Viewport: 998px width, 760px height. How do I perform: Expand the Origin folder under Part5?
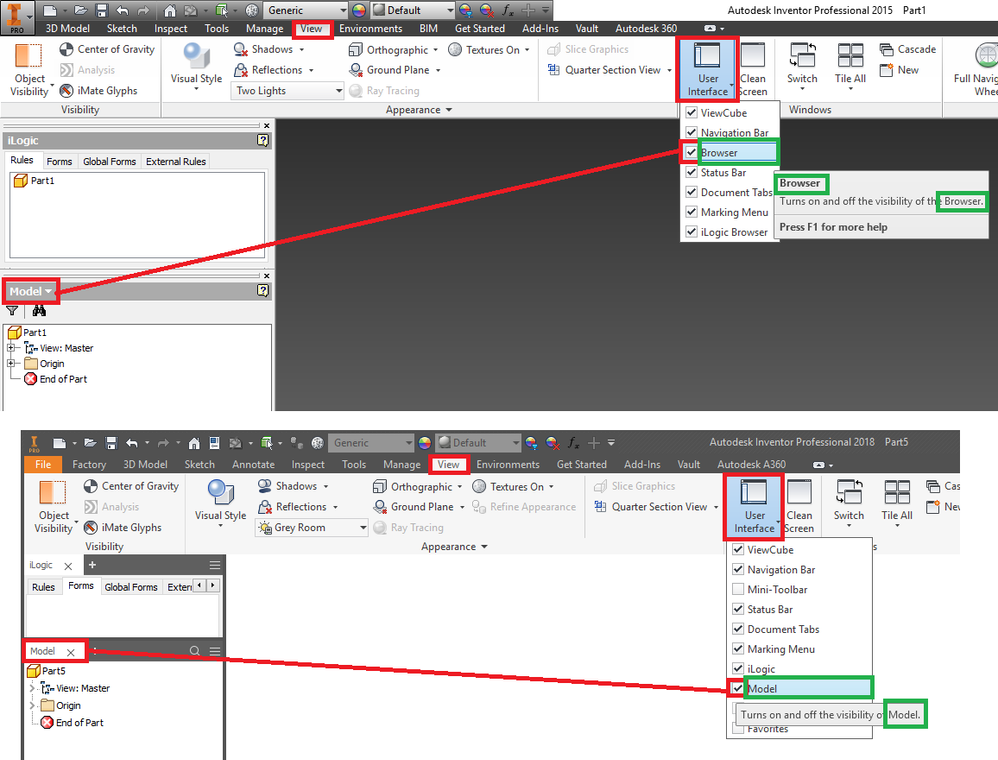point(32,705)
